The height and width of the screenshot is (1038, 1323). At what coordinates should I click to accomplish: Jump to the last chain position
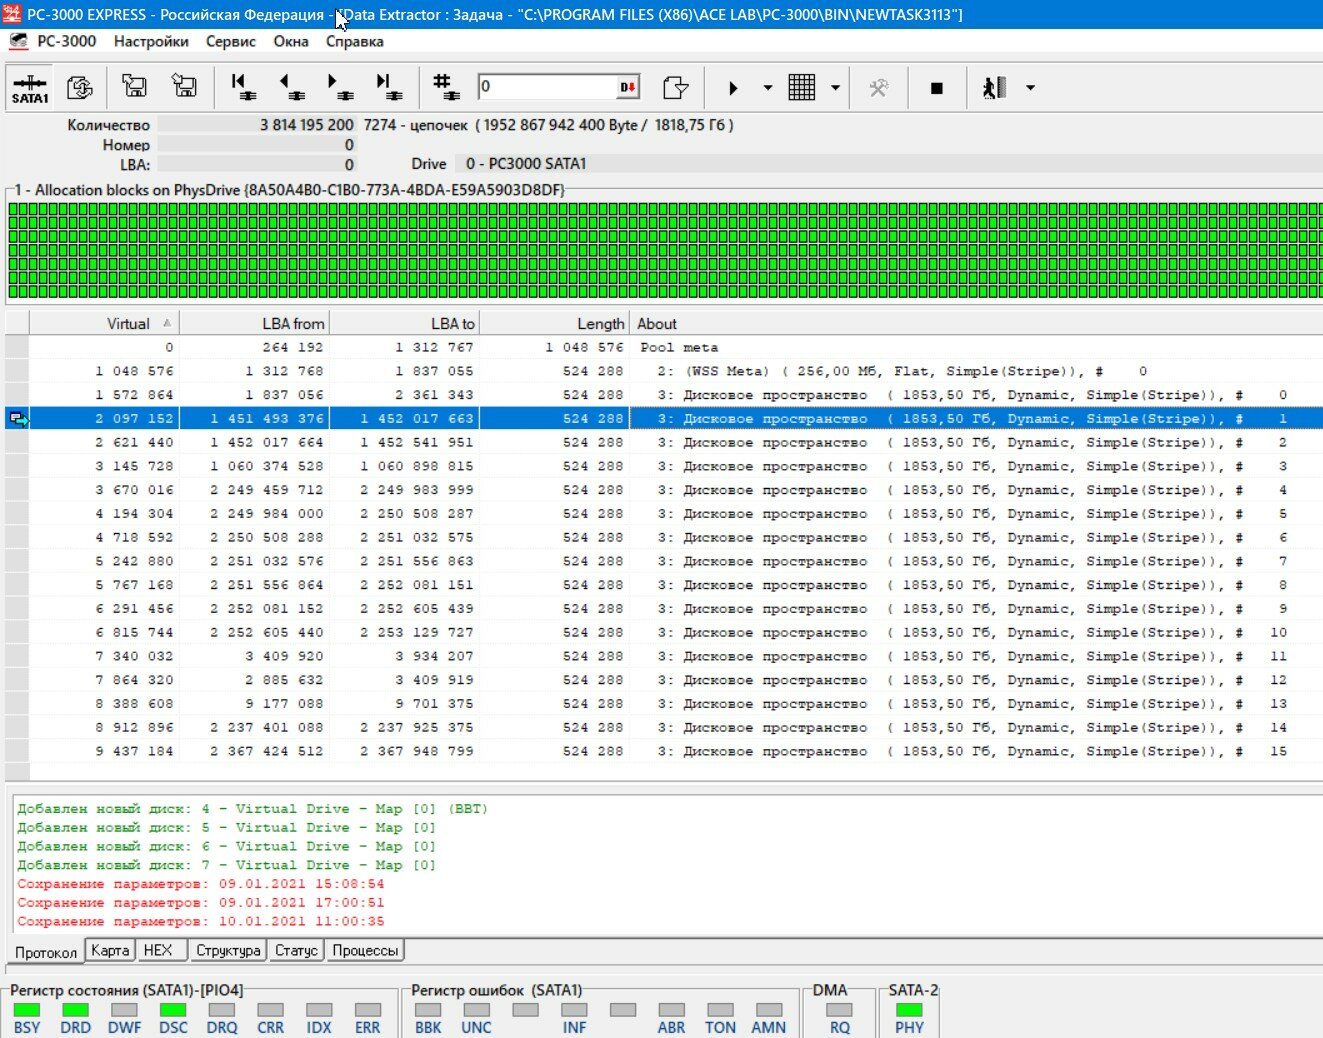coord(388,87)
